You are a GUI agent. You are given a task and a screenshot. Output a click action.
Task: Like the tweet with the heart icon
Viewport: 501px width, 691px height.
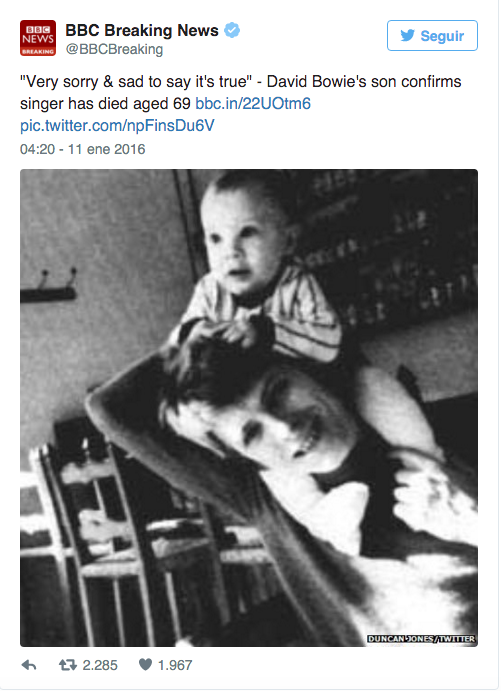point(145,664)
